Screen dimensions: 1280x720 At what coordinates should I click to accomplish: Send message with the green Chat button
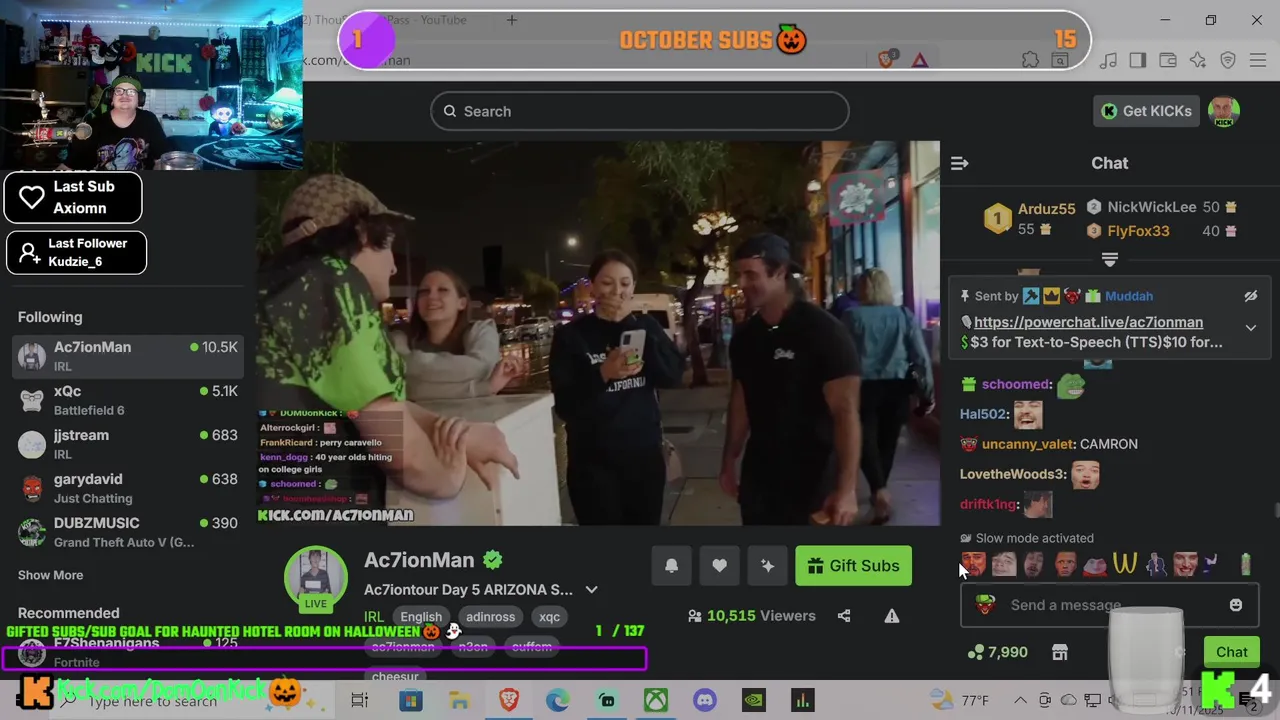1231,652
